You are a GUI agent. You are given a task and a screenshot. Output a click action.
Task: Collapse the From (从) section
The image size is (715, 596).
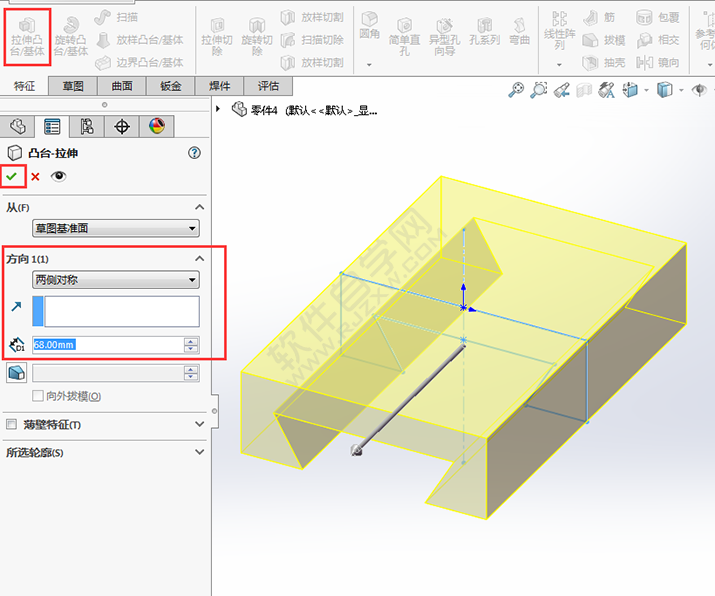tap(199, 207)
